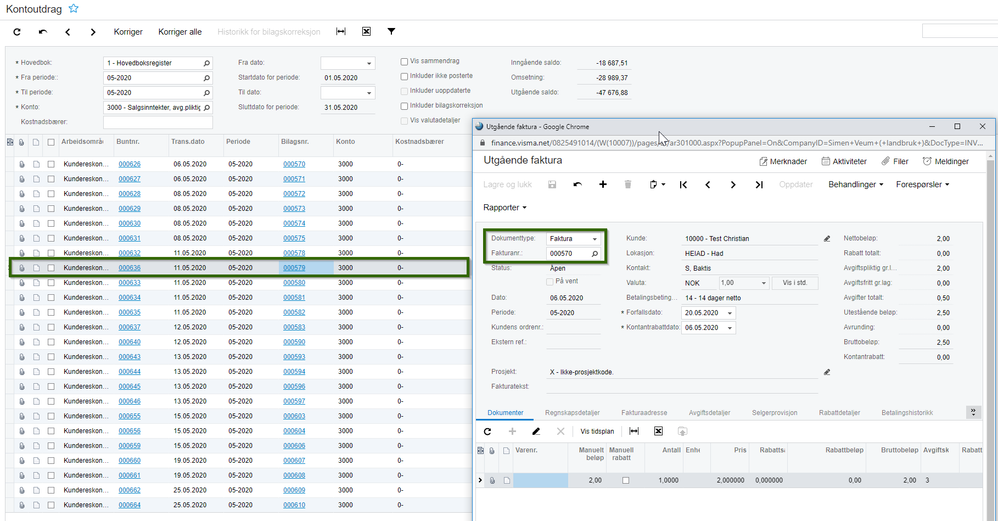This screenshot has width=998, height=521.
Task: Click the favorite star next to Kontoutdrag
Action: tap(74, 9)
